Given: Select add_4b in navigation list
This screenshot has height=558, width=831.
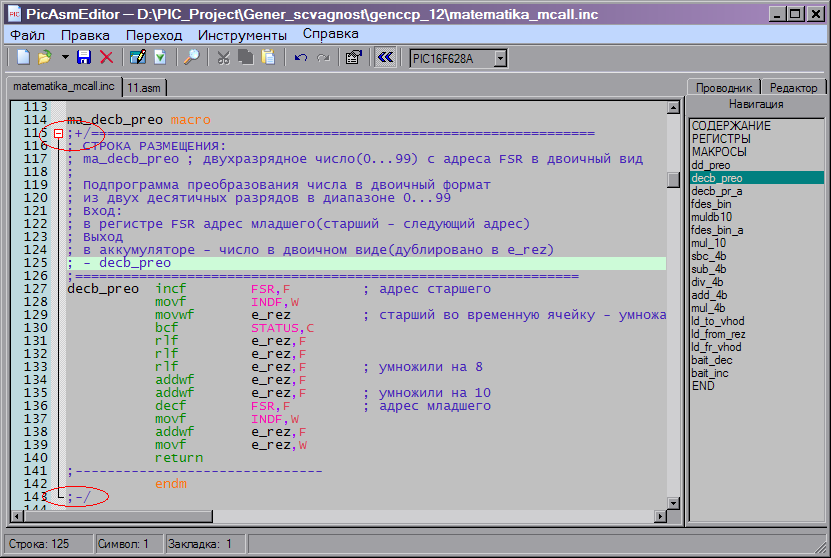Looking at the screenshot, I should (x=756, y=295).
